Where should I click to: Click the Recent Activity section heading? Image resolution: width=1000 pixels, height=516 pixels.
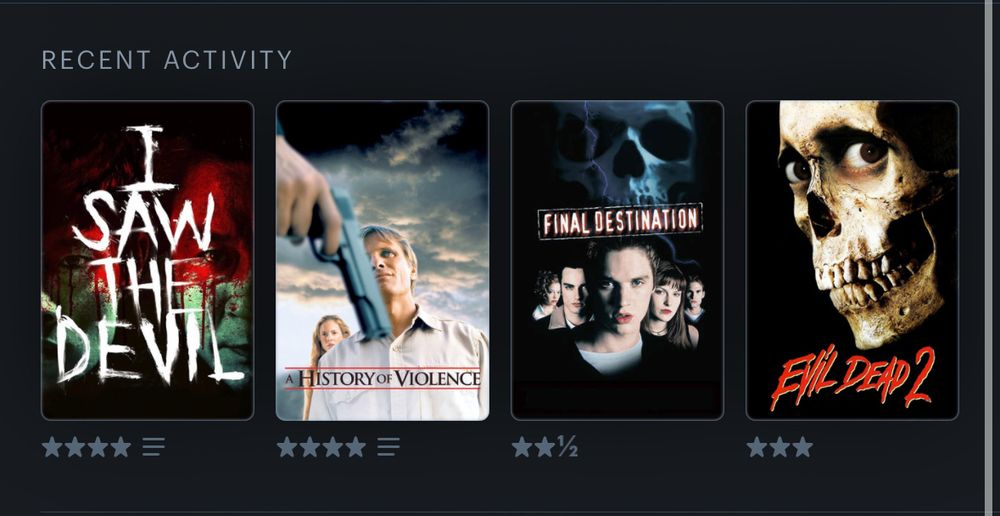click(x=166, y=60)
